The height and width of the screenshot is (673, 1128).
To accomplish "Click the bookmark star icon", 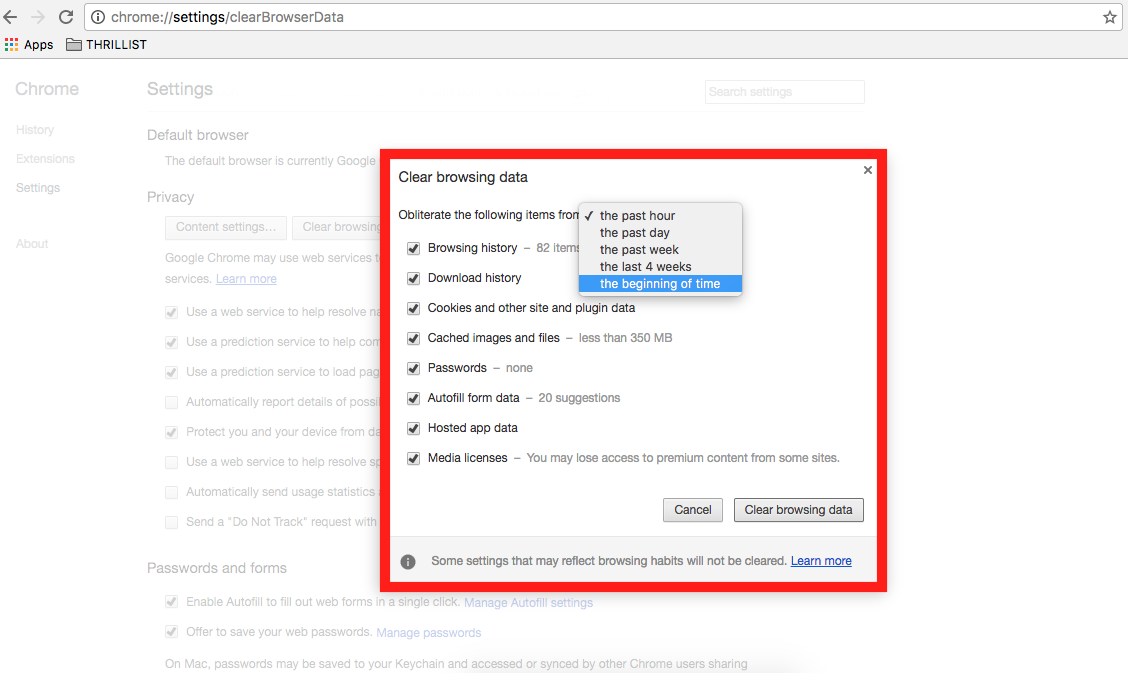I will coord(1111,16).
